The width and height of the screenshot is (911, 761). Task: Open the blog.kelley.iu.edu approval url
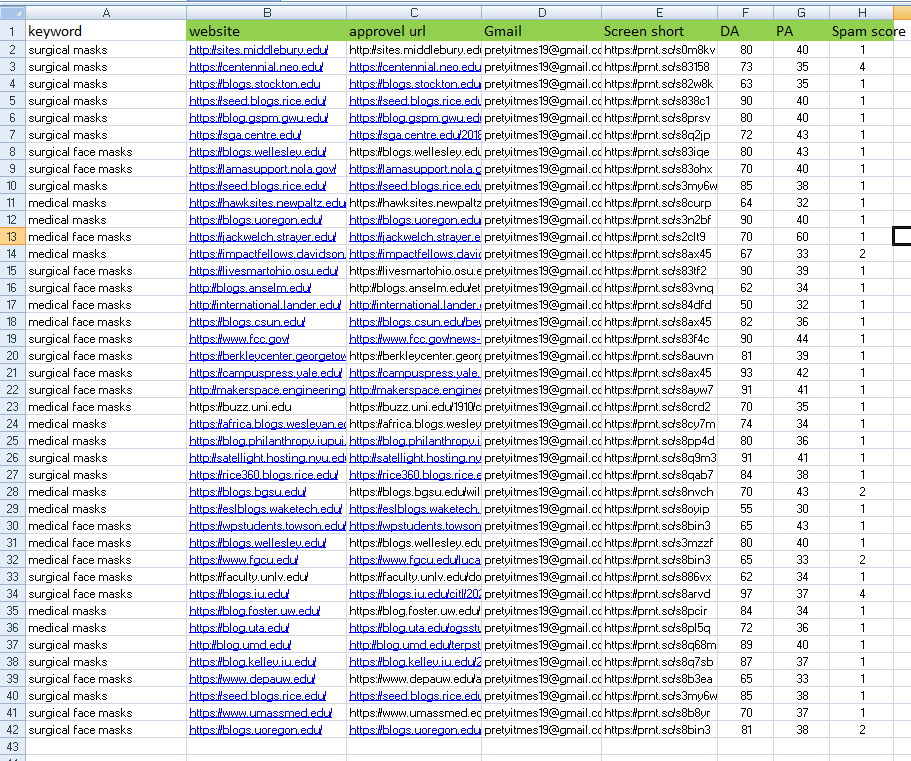pos(411,660)
